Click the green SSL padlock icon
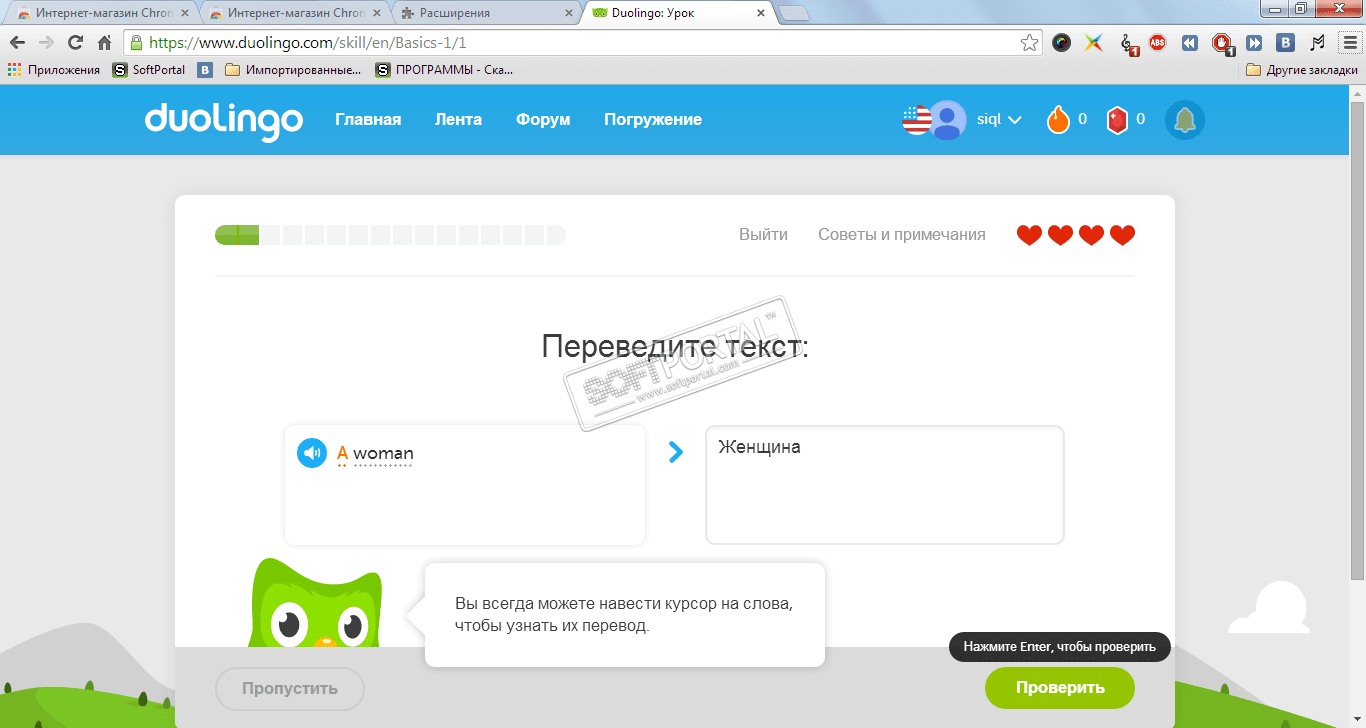Image resolution: width=1366 pixels, height=728 pixels. coord(137,43)
